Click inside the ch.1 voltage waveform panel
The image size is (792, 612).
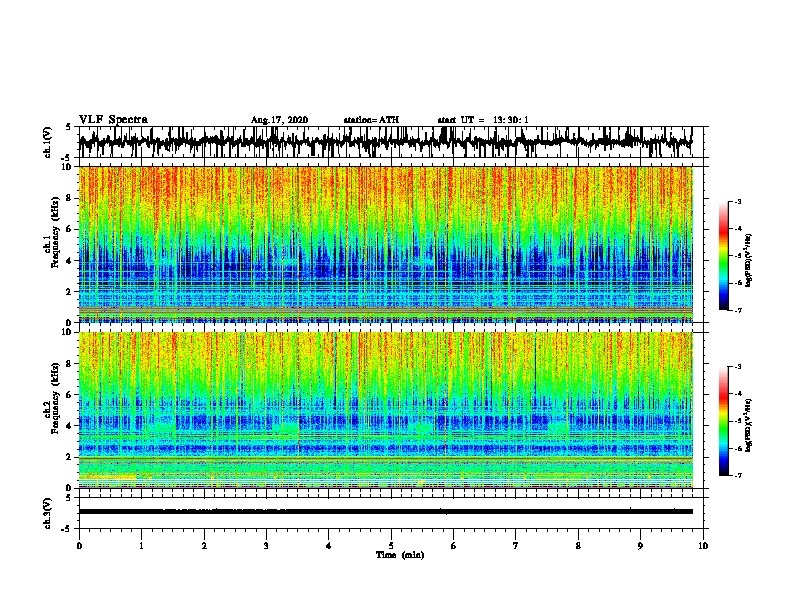[391, 142]
